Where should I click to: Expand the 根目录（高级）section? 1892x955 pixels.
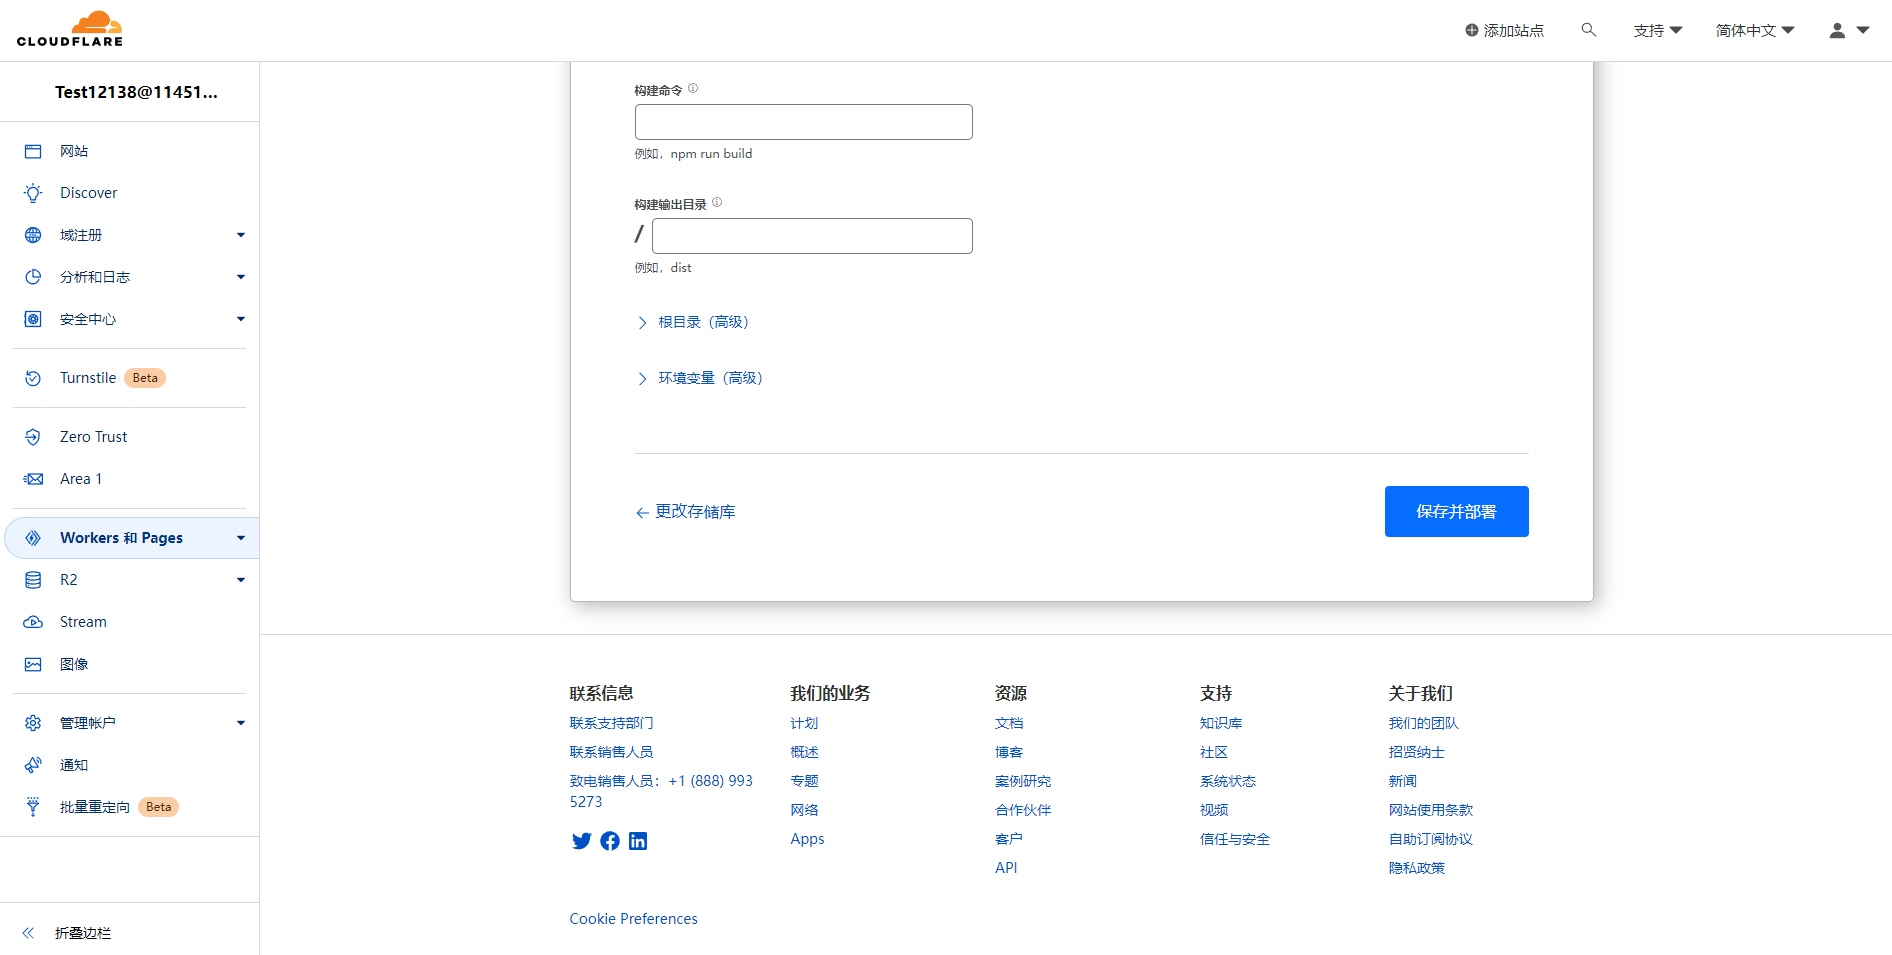coord(702,322)
